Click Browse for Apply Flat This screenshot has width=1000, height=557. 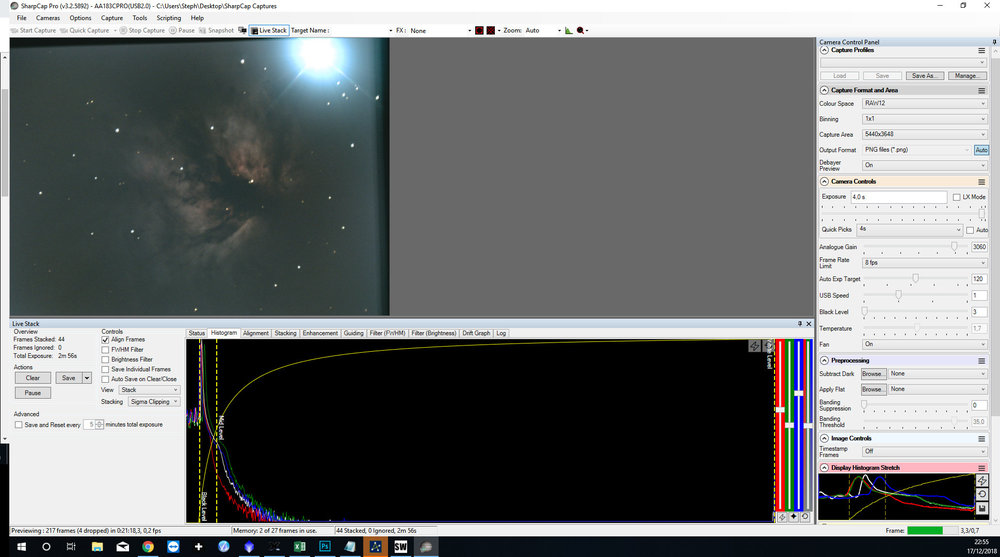873,389
